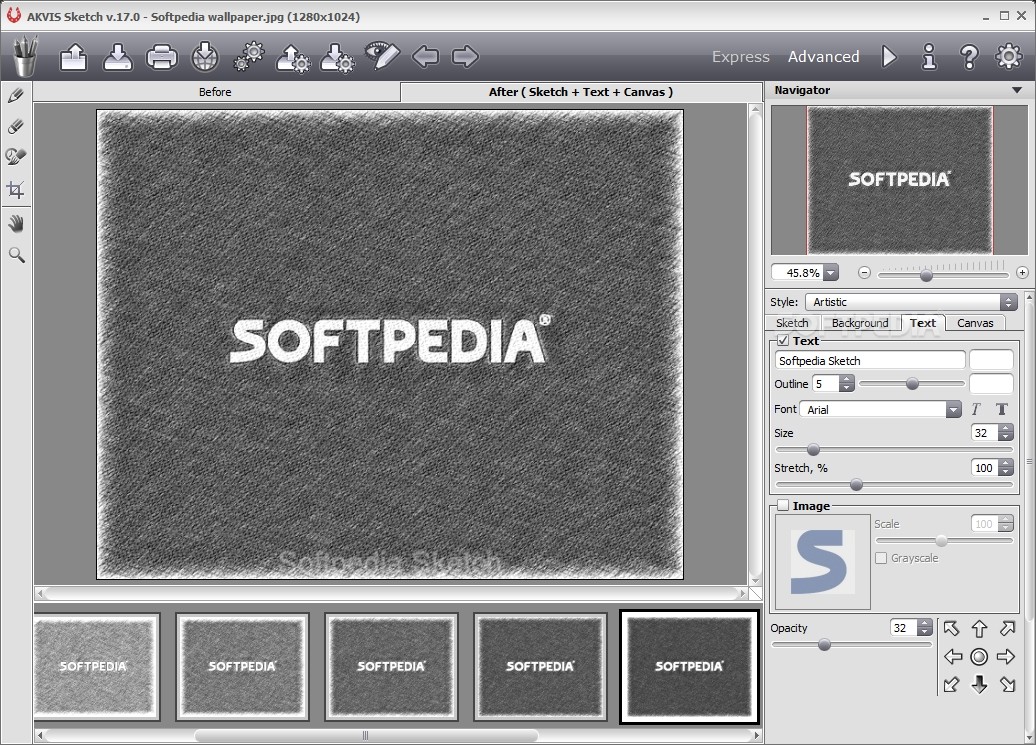Click the Print image icon

pos(162,57)
